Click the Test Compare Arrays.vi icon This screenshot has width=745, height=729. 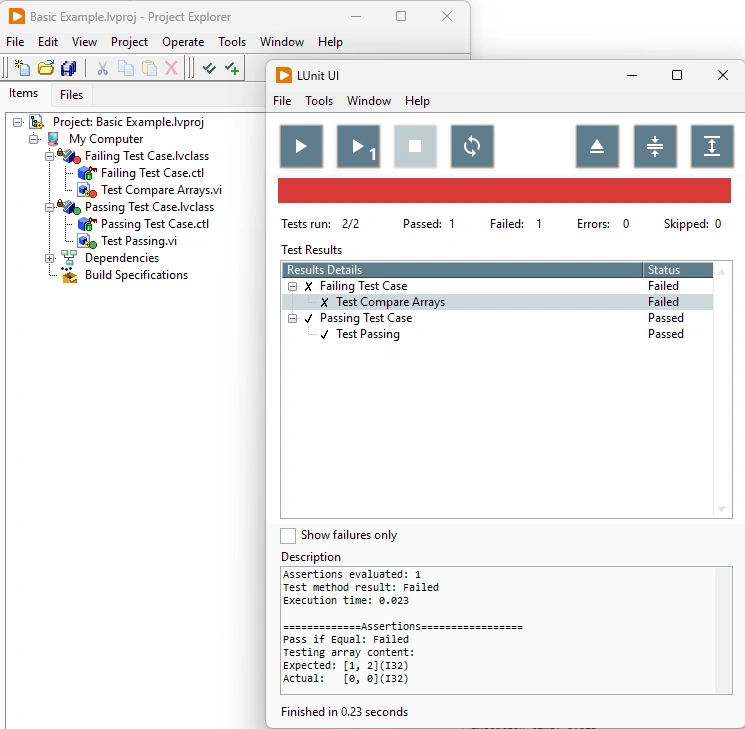[x=87, y=190]
